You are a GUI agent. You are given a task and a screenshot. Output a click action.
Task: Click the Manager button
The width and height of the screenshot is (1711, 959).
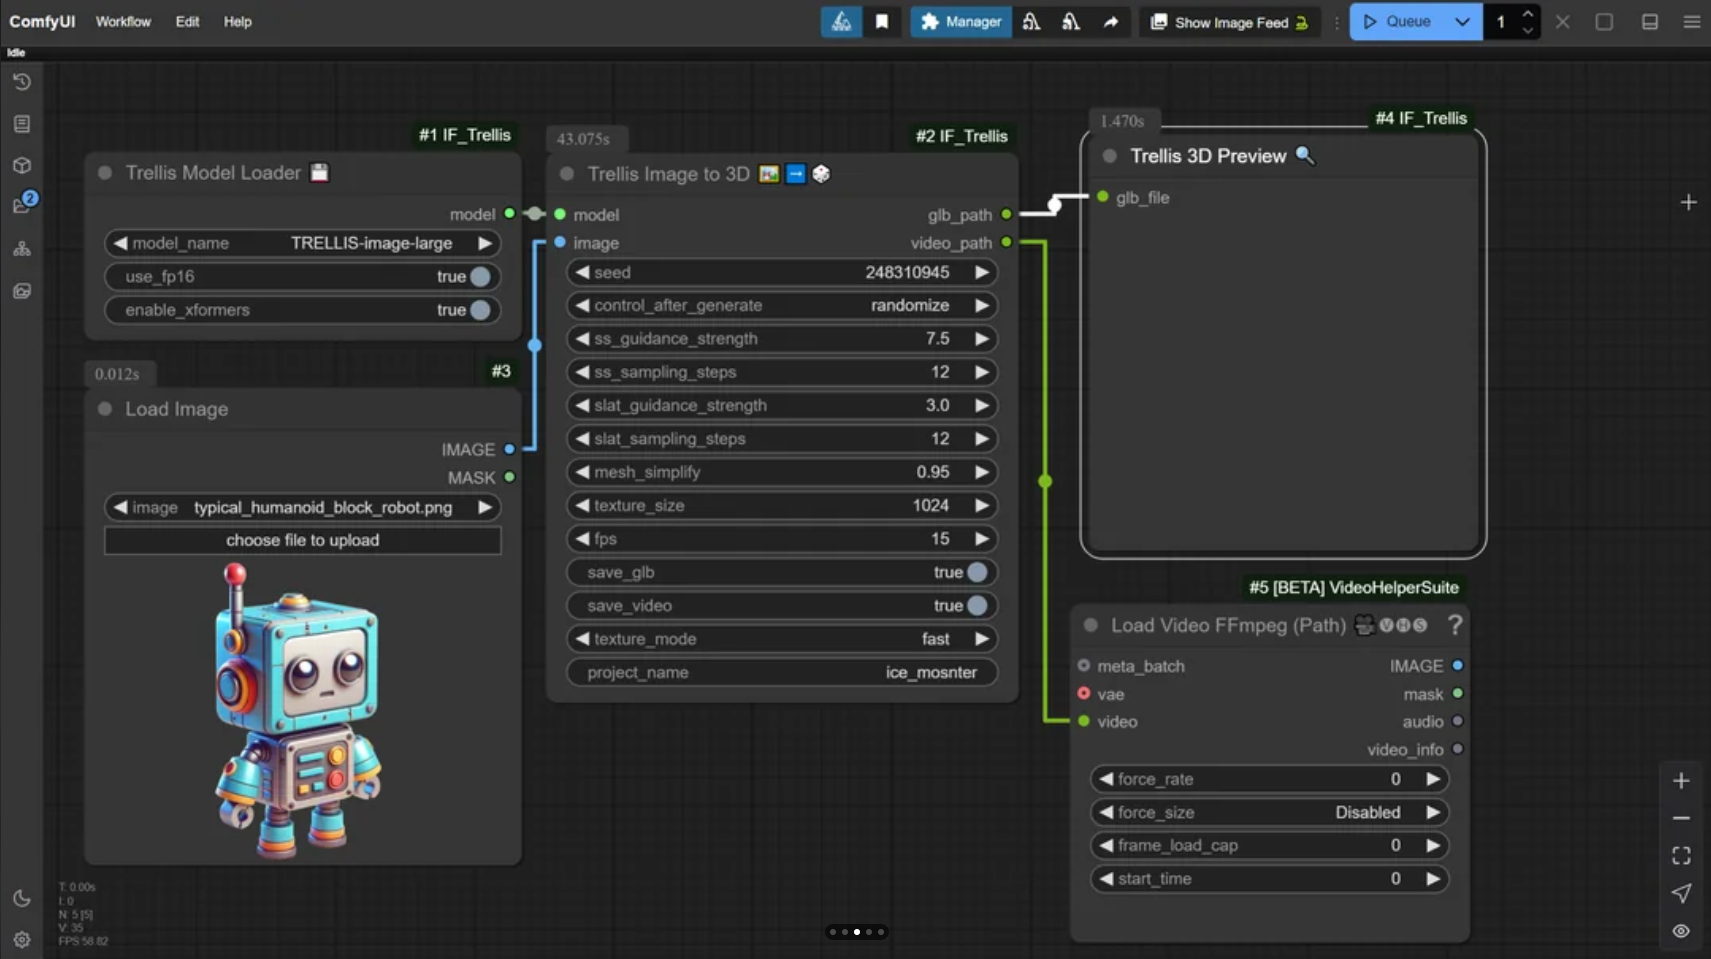[x=960, y=22]
